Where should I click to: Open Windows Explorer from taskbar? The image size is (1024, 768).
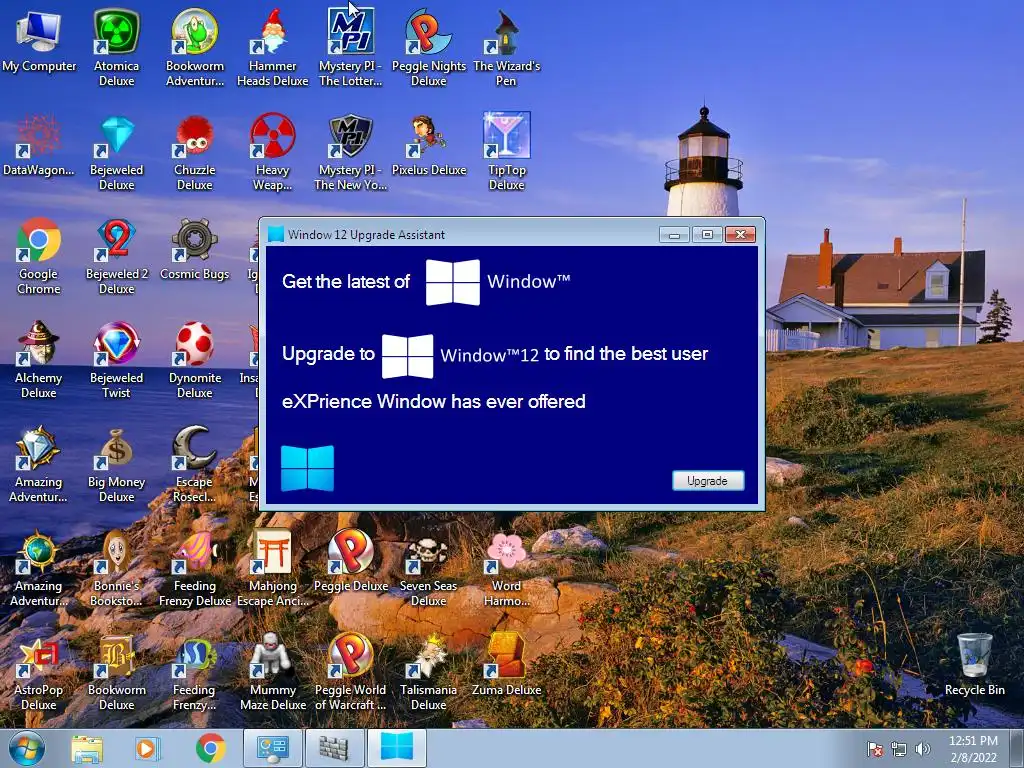(87, 748)
